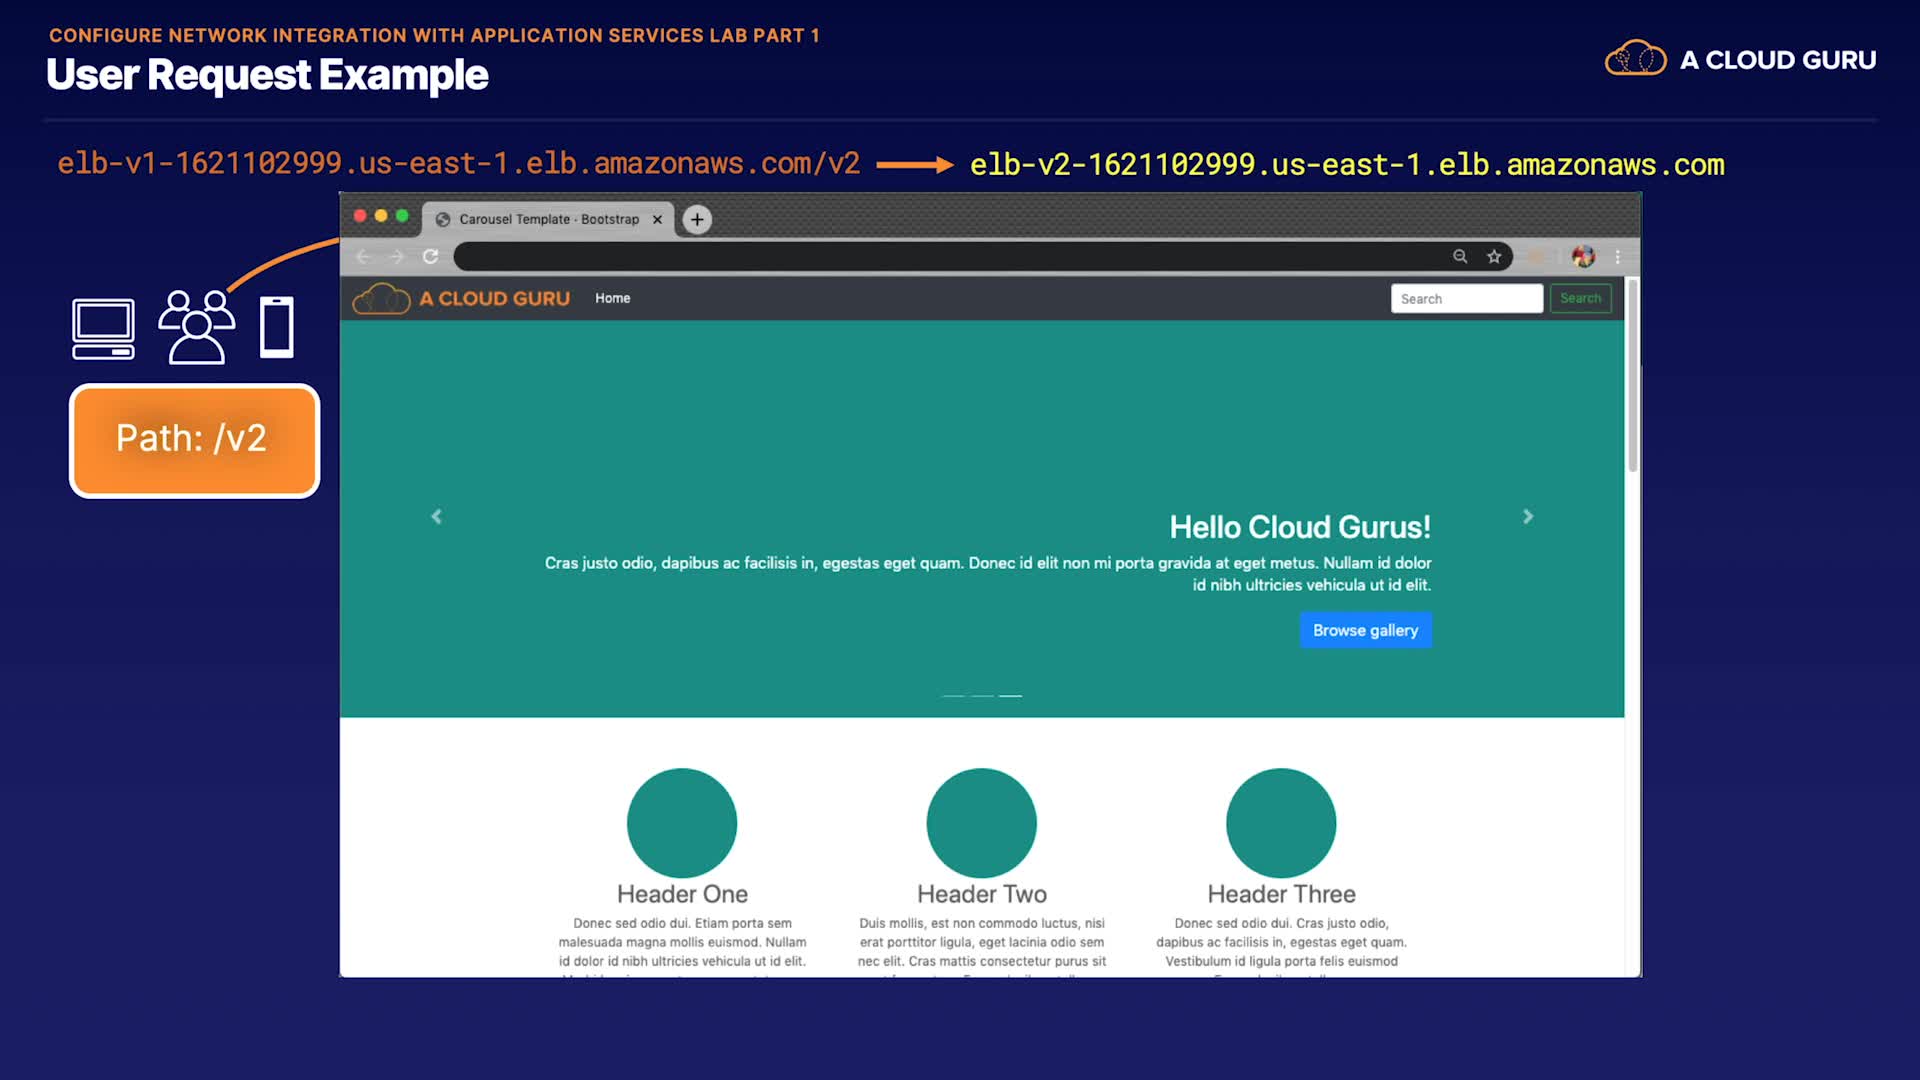
Task: Click the Home navigation link
Action: click(612, 298)
